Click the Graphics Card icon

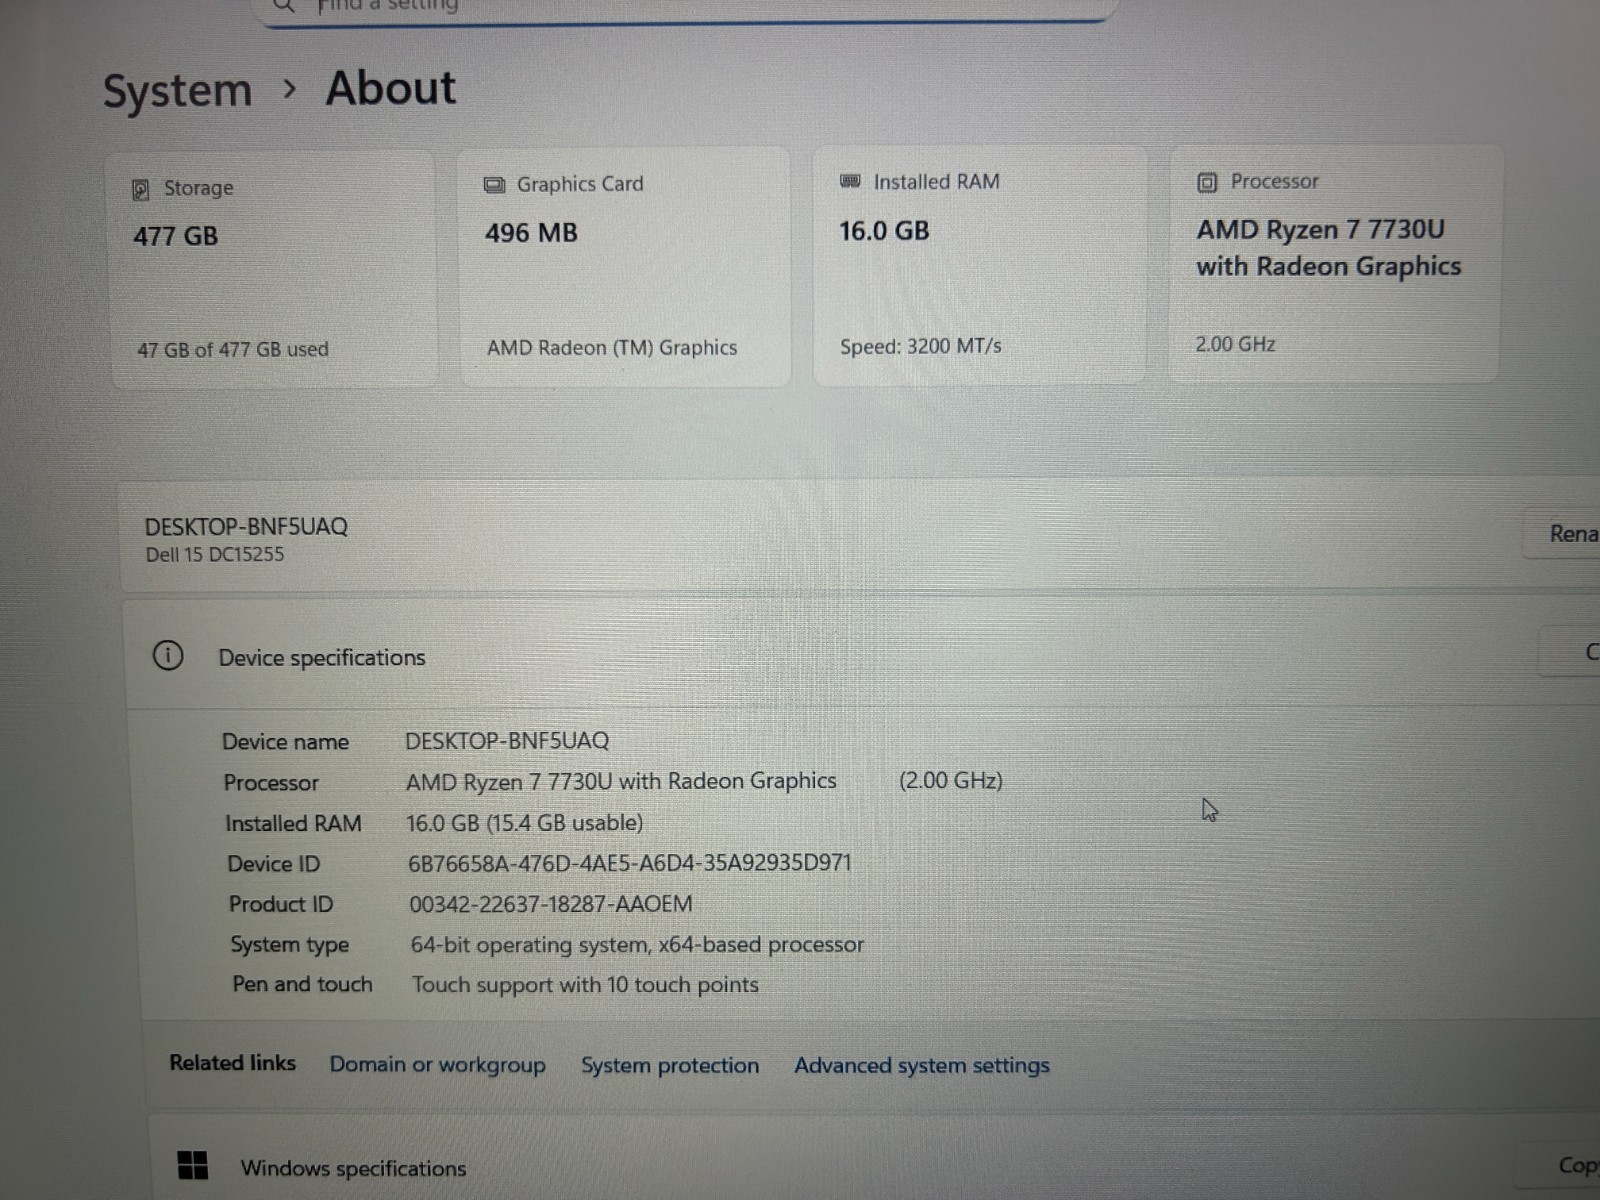[x=494, y=185]
